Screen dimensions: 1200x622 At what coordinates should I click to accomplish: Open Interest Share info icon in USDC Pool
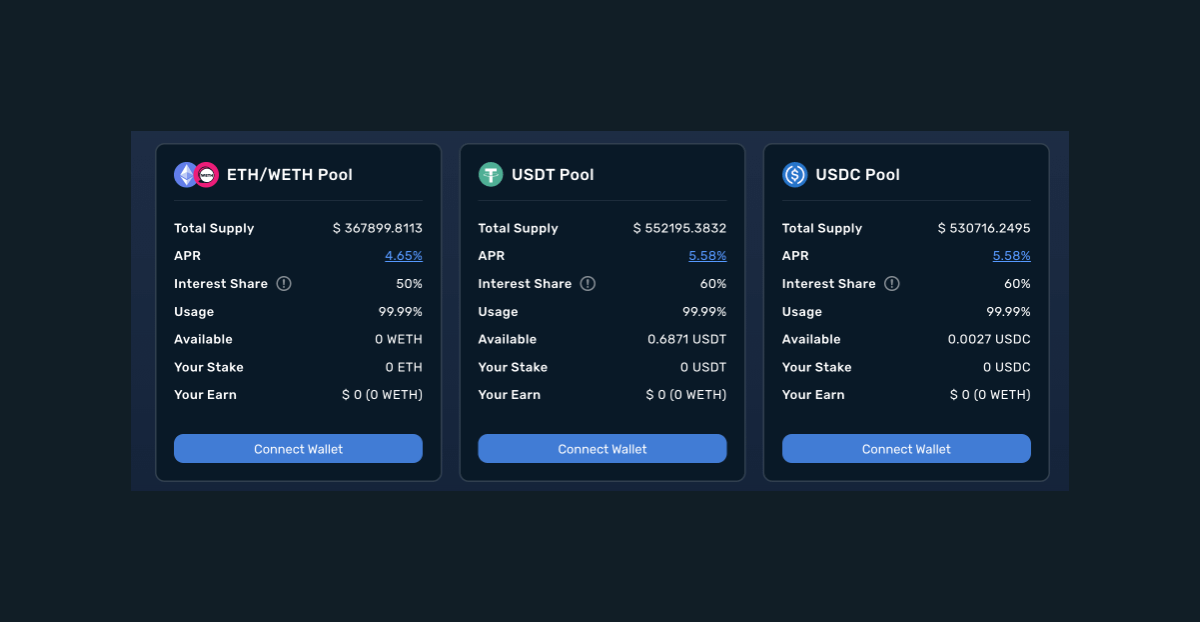point(892,284)
